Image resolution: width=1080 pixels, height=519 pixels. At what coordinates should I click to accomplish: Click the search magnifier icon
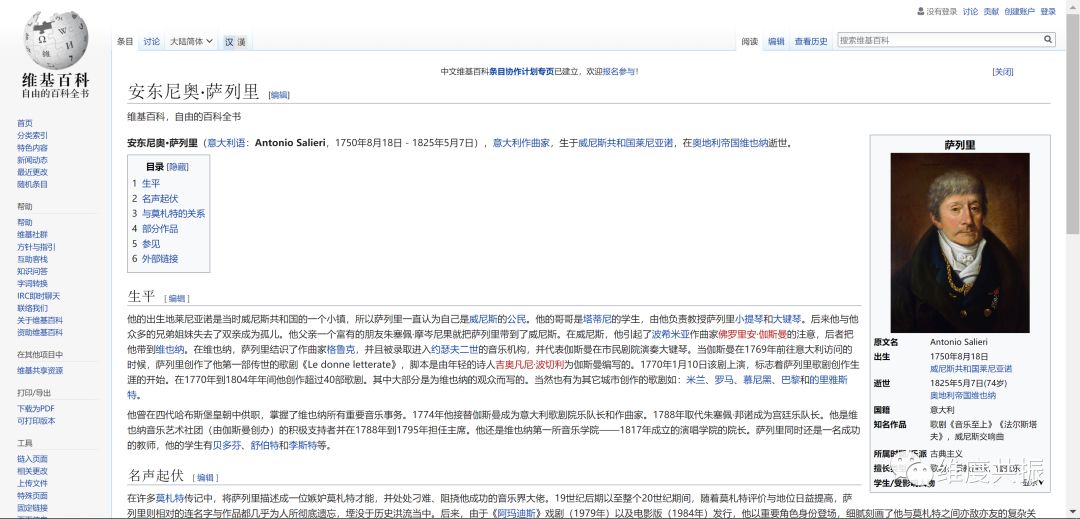(1048, 40)
